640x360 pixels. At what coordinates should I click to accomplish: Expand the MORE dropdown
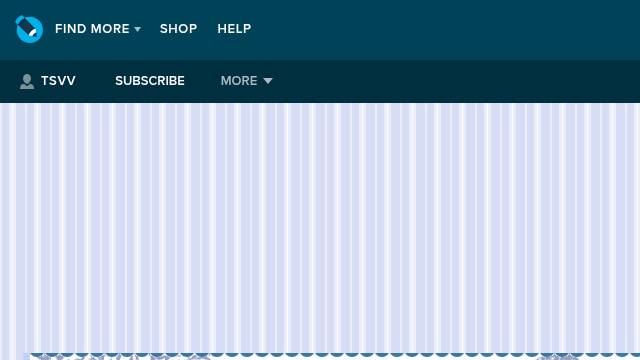pyautogui.click(x=247, y=81)
